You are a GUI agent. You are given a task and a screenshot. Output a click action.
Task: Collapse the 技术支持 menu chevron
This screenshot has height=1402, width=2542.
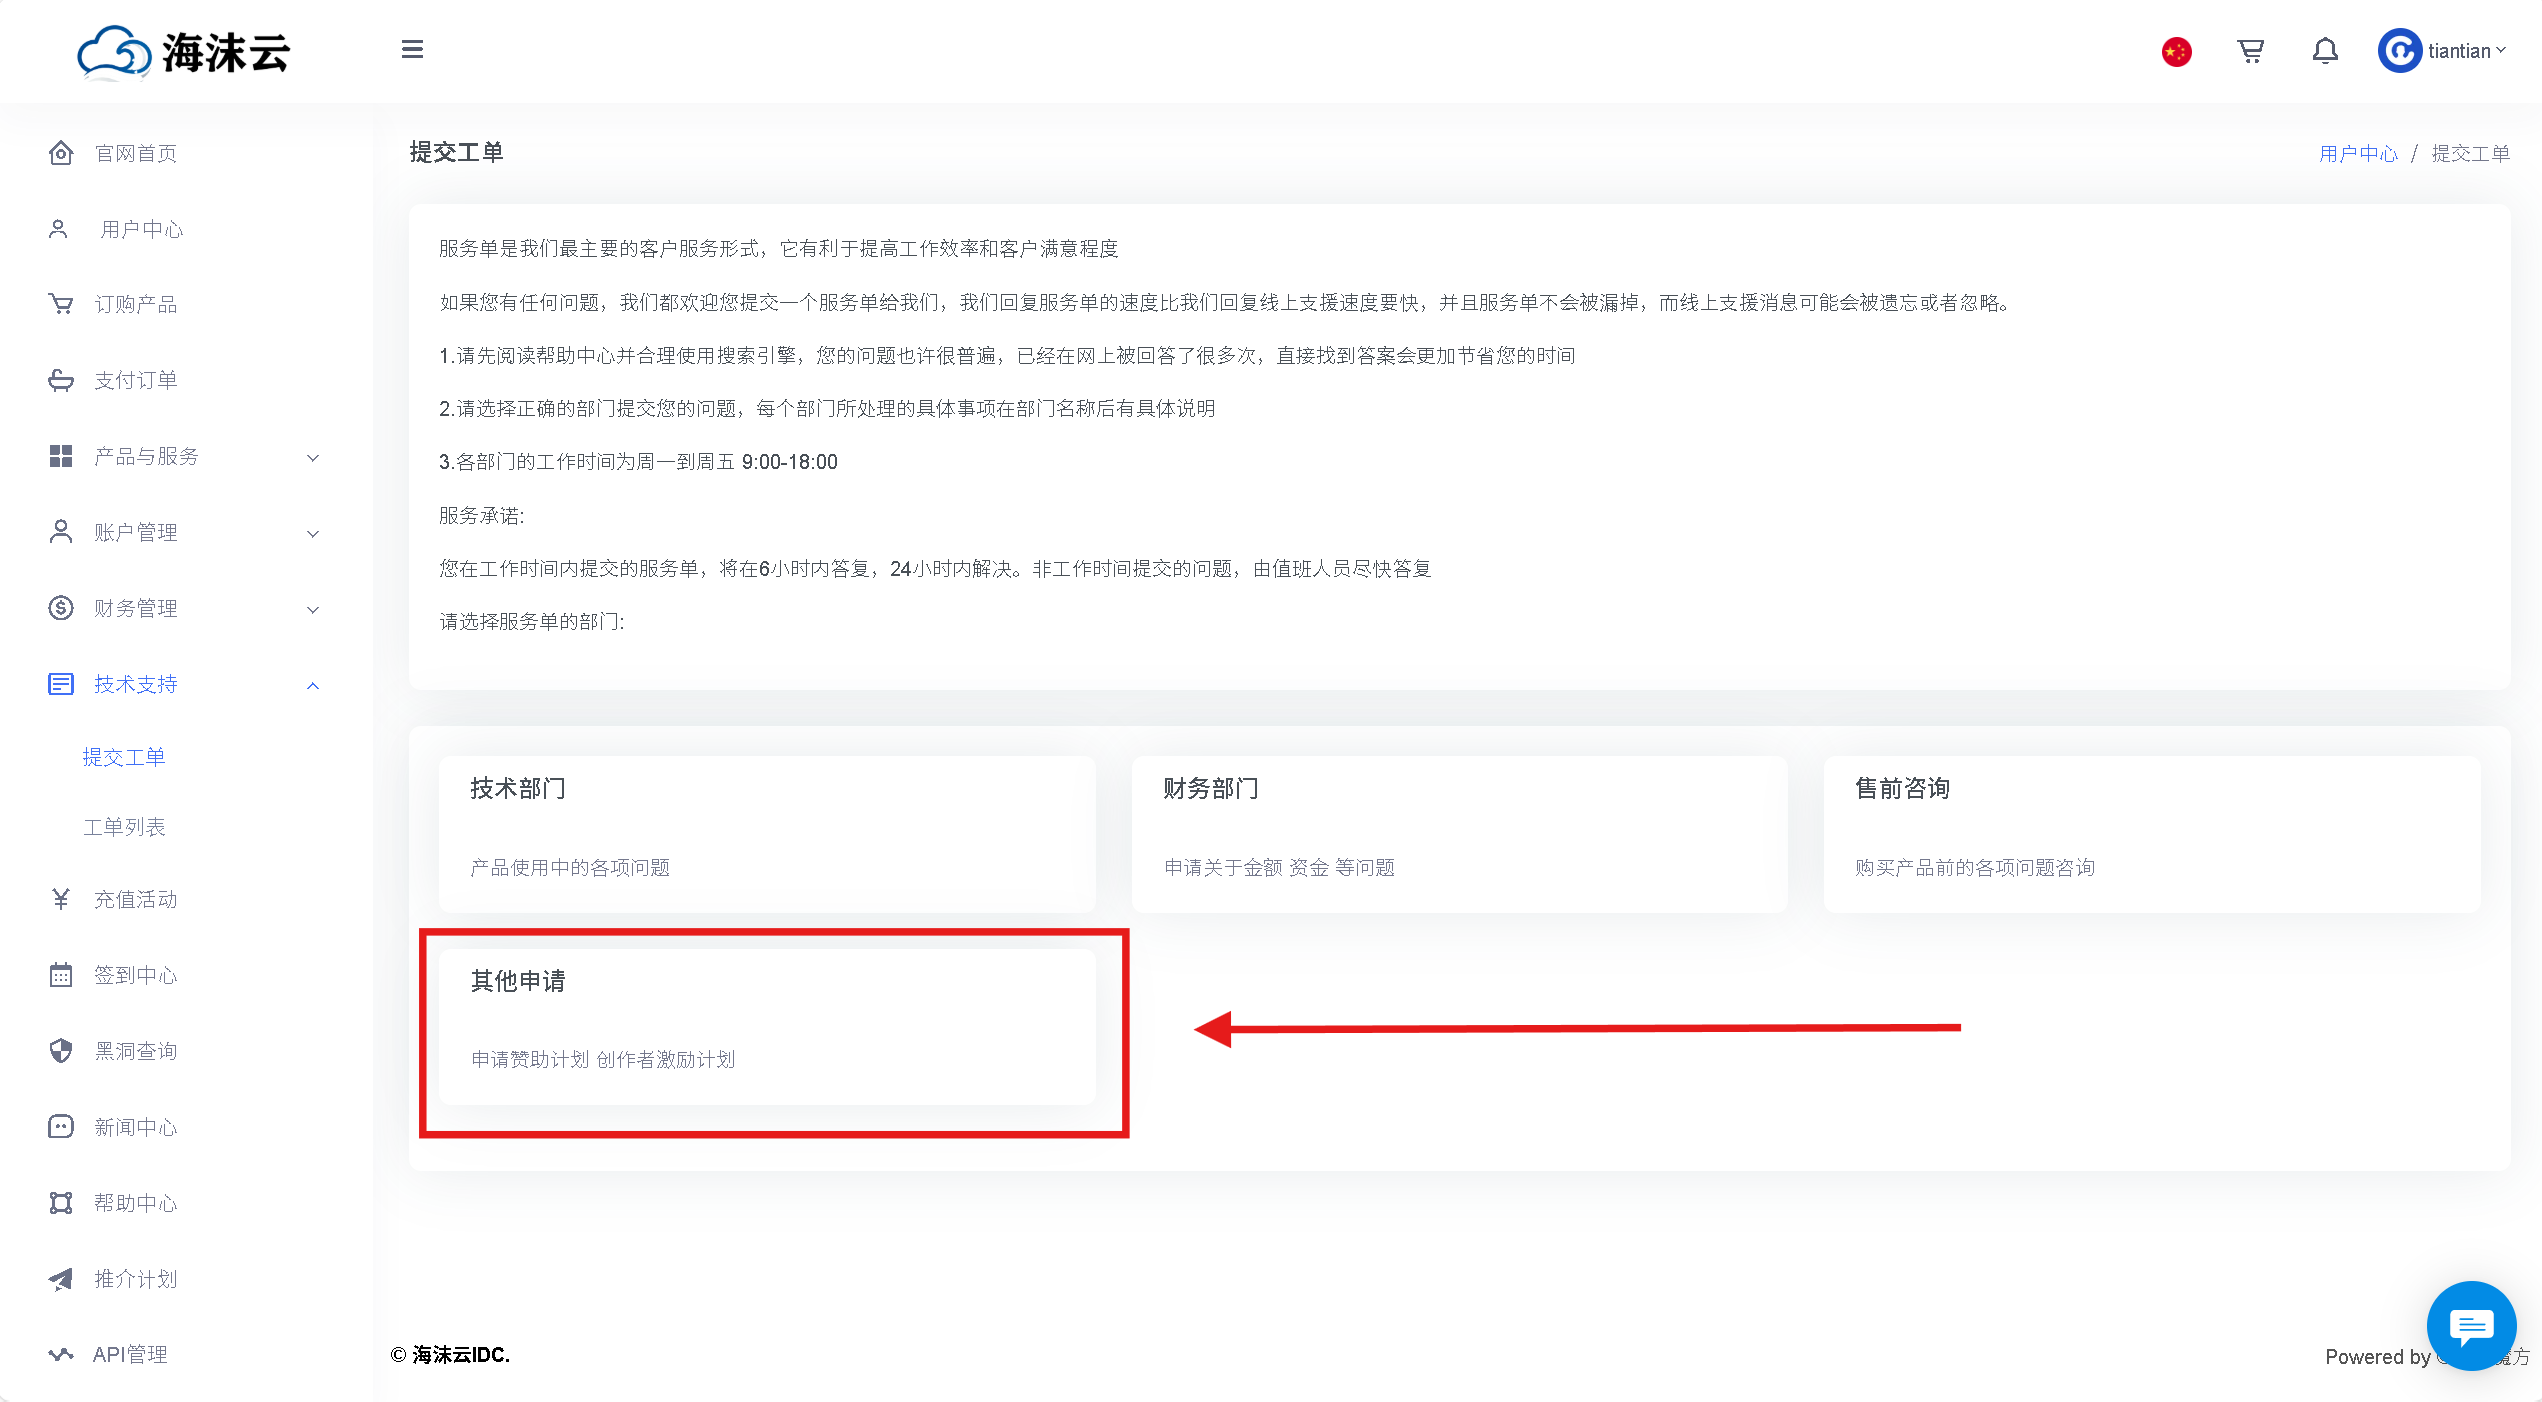point(313,685)
